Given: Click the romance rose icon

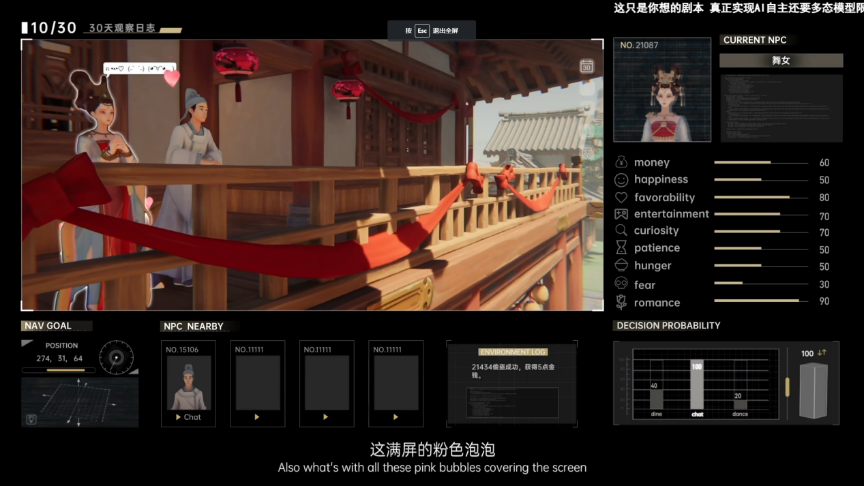Looking at the screenshot, I should 621,302.
